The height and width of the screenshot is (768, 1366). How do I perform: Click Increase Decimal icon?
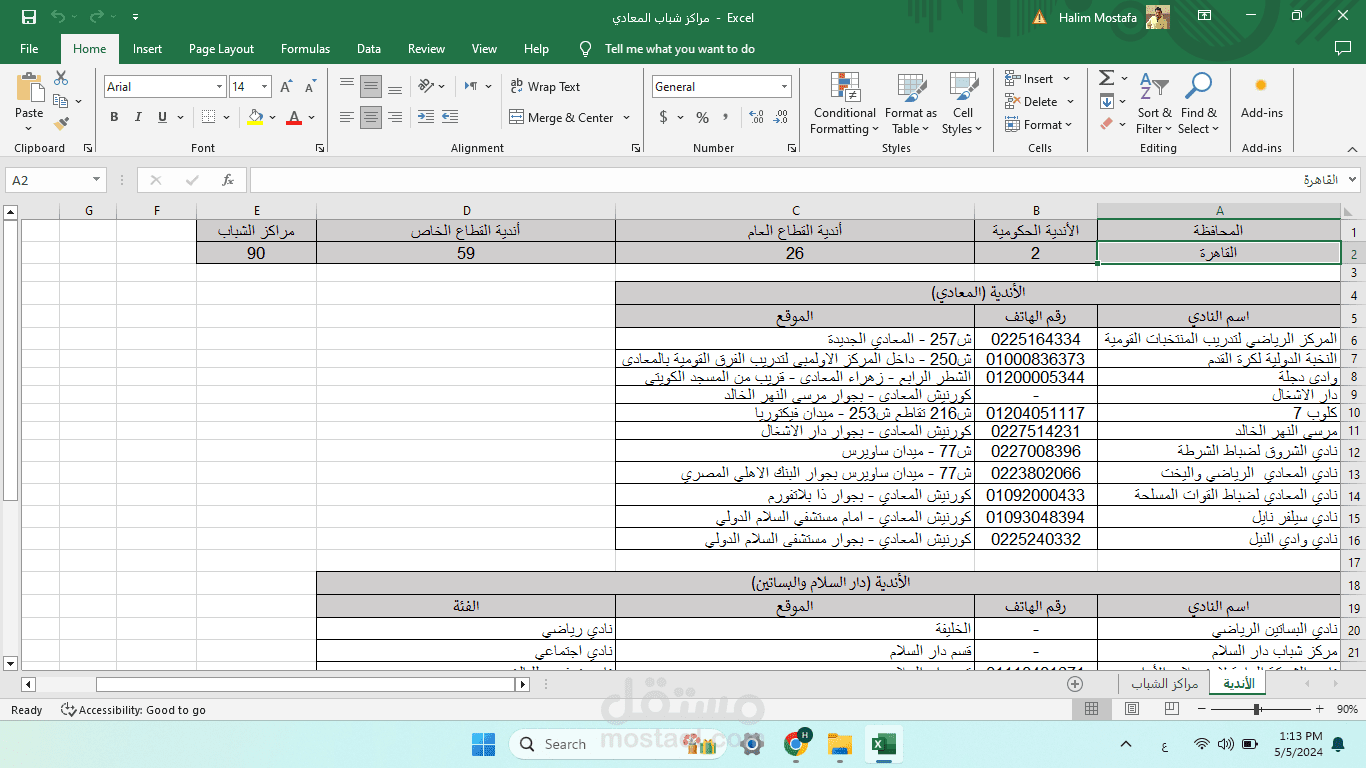754,118
